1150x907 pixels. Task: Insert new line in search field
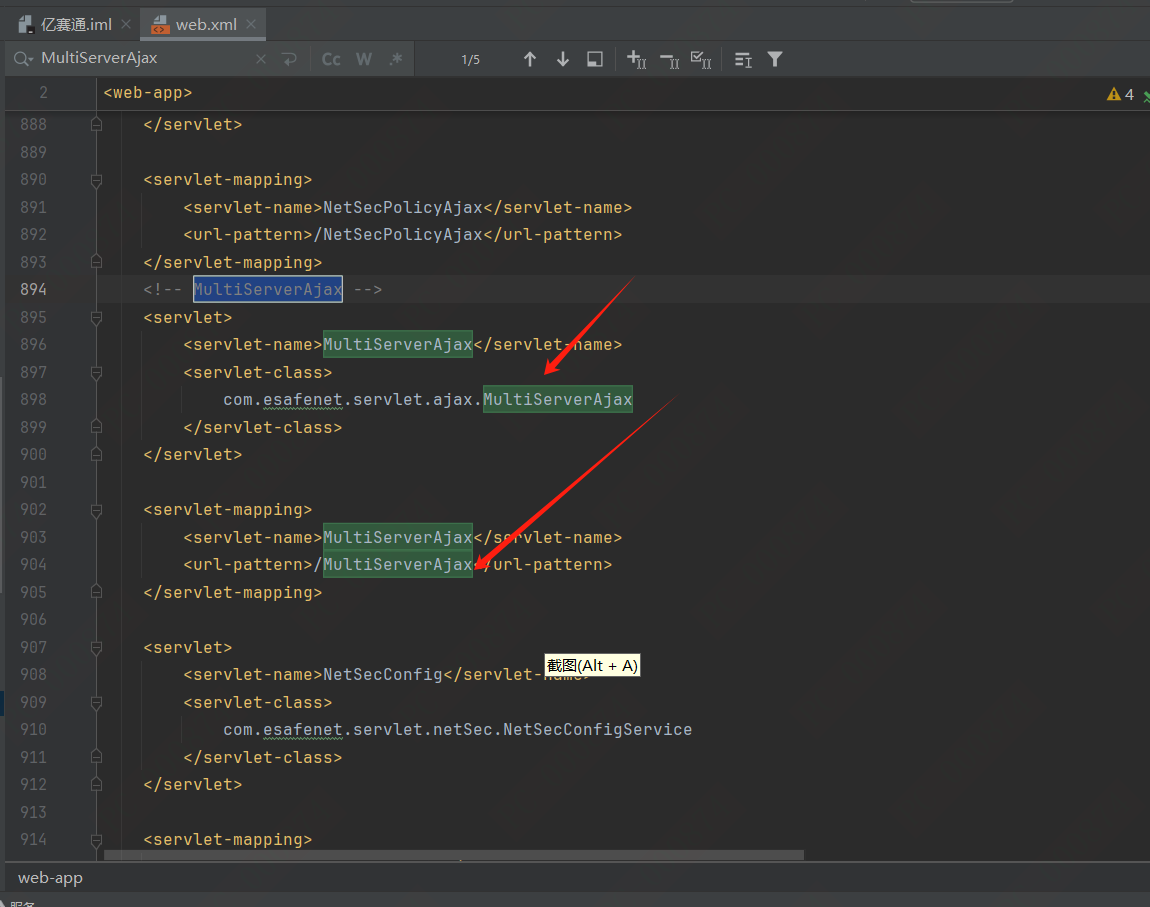[x=290, y=59]
